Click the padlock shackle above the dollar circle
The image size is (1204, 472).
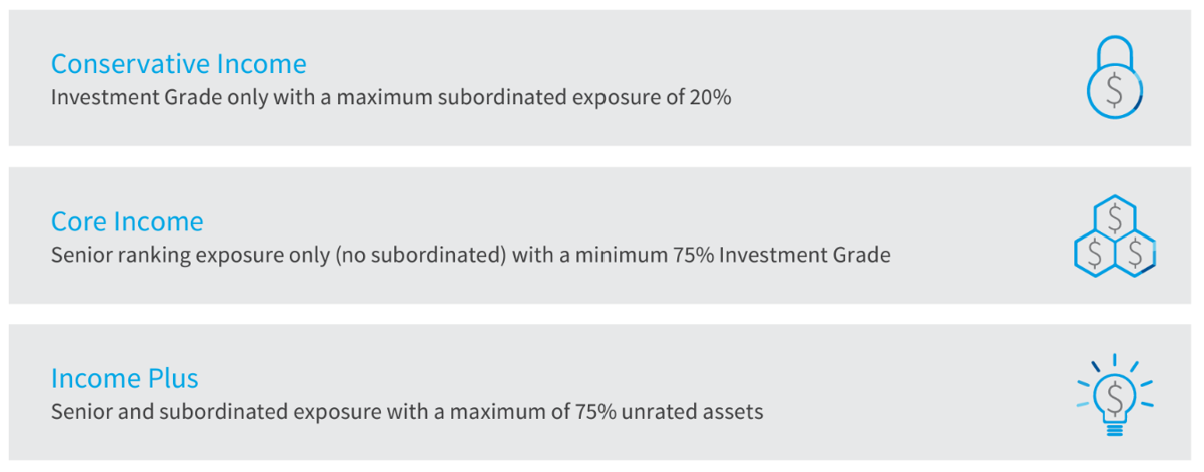coord(1114,50)
